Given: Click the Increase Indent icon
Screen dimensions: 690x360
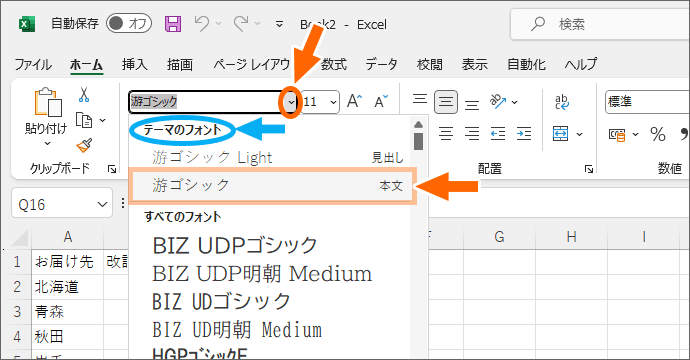Looking at the screenshot, I should 524,134.
